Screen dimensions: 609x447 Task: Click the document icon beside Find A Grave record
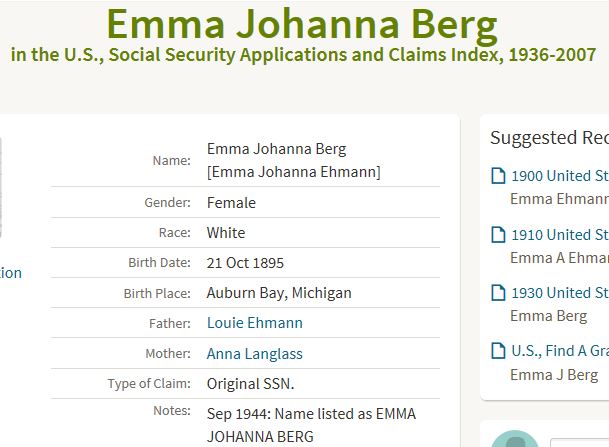pos(498,351)
